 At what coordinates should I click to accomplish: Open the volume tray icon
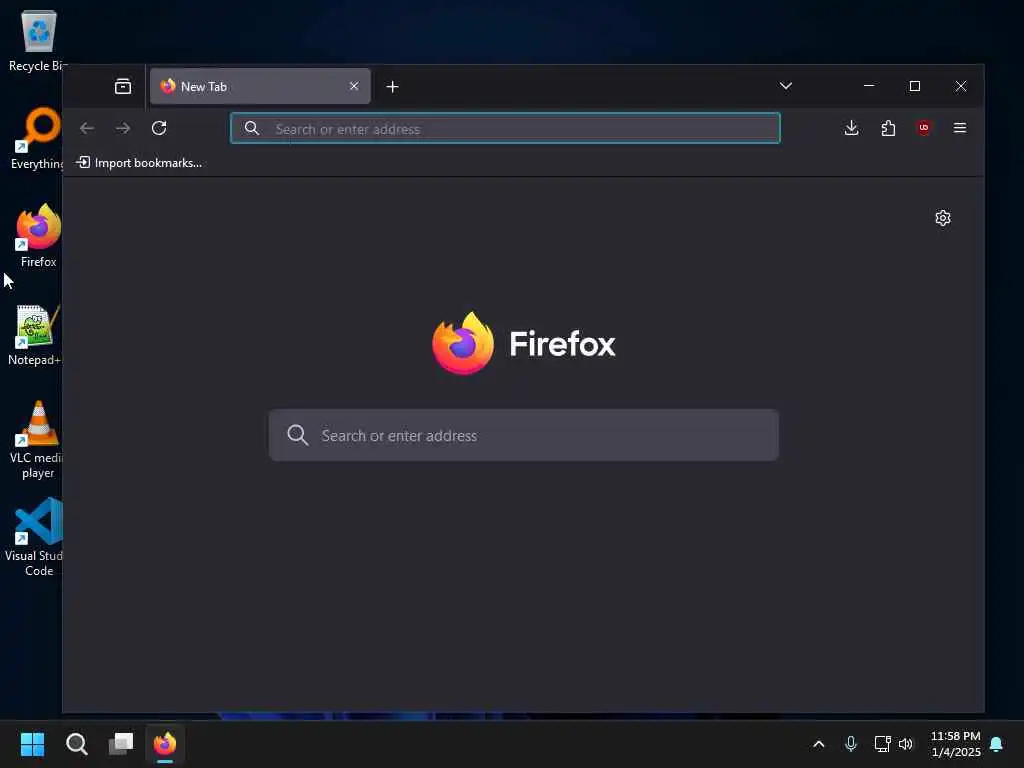click(906, 744)
